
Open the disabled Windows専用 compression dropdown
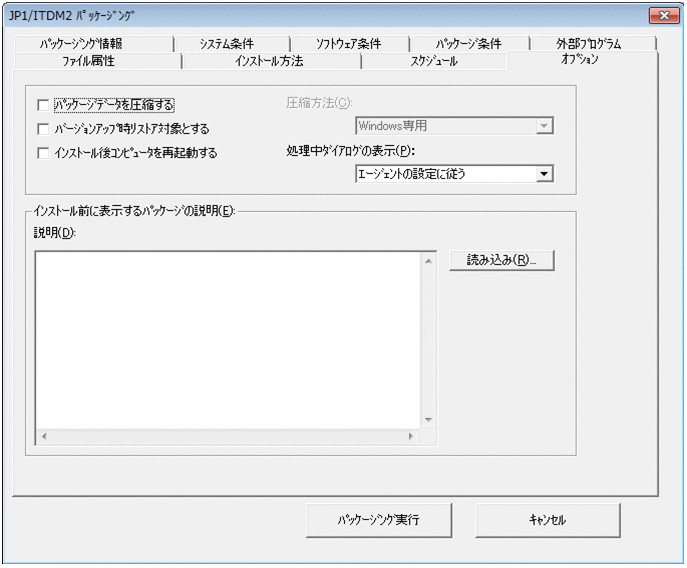(x=454, y=126)
